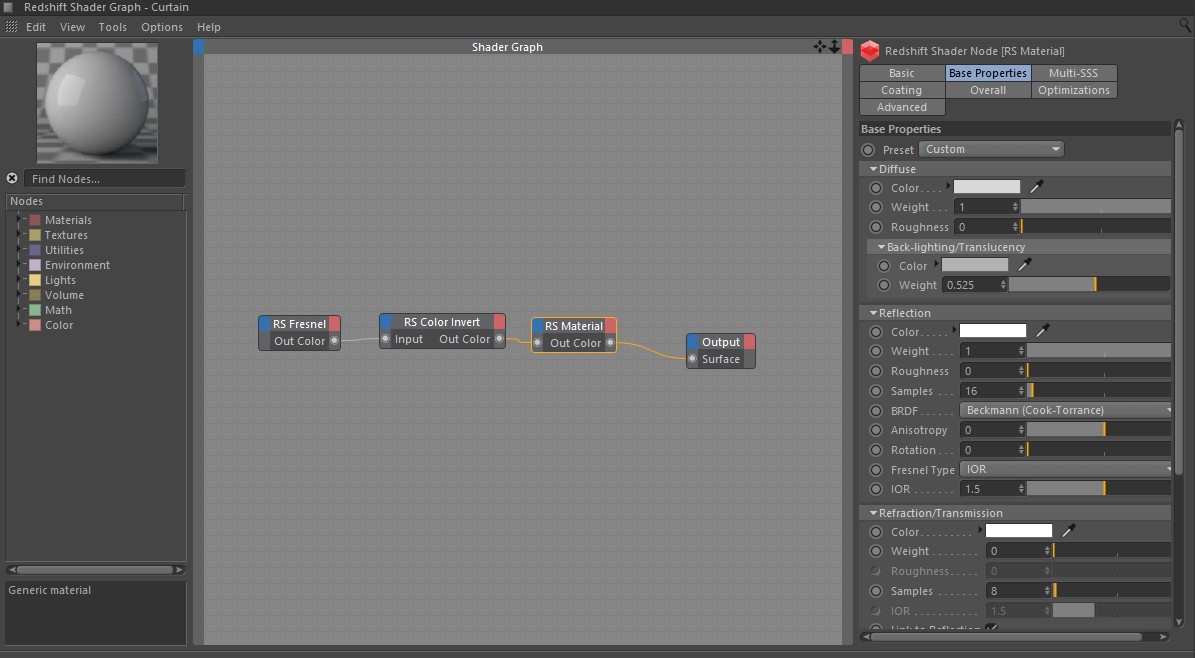Toggle the Back-lighting Weight animation circle
The width and height of the screenshot is (1195, 658).
pos(883,284)
